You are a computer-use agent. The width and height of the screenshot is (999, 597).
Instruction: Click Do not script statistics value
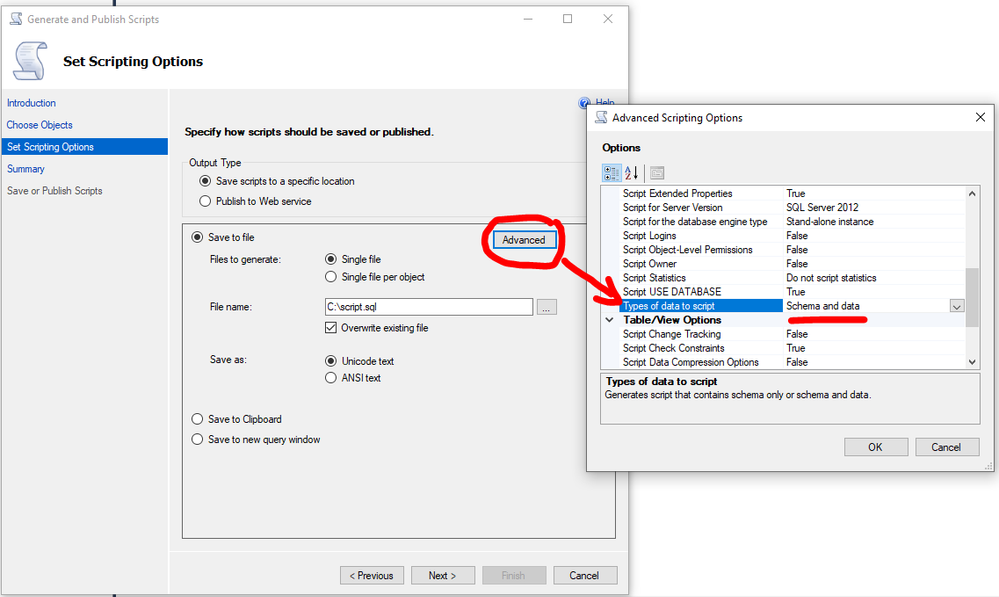[x=831, y=277]
